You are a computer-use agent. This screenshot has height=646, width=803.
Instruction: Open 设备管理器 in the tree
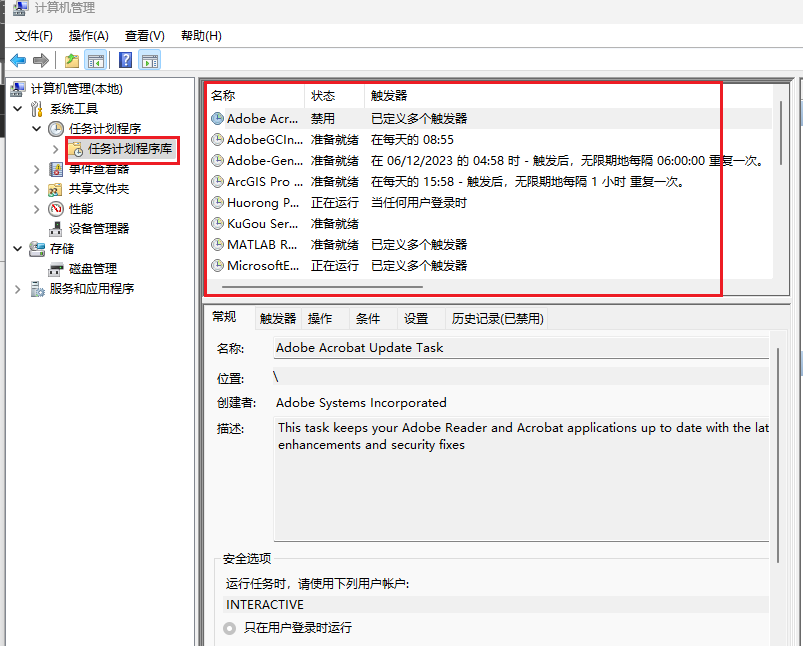click(98, 228)
